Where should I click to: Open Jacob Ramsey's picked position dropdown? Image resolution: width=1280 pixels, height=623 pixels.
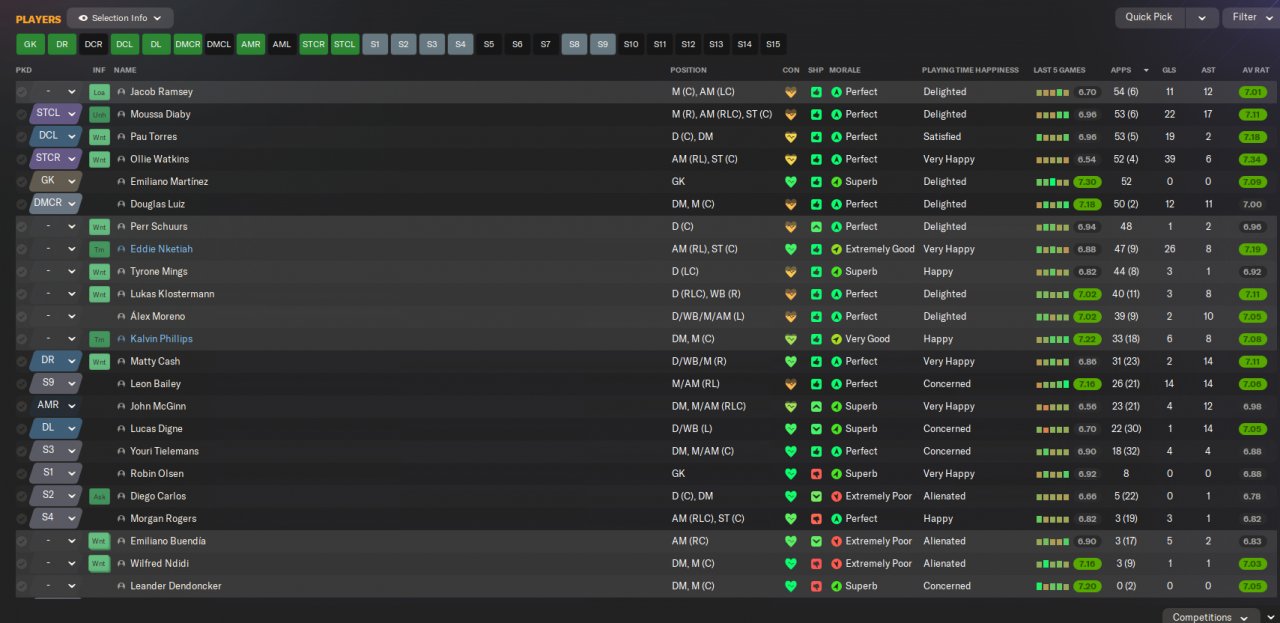56,92
